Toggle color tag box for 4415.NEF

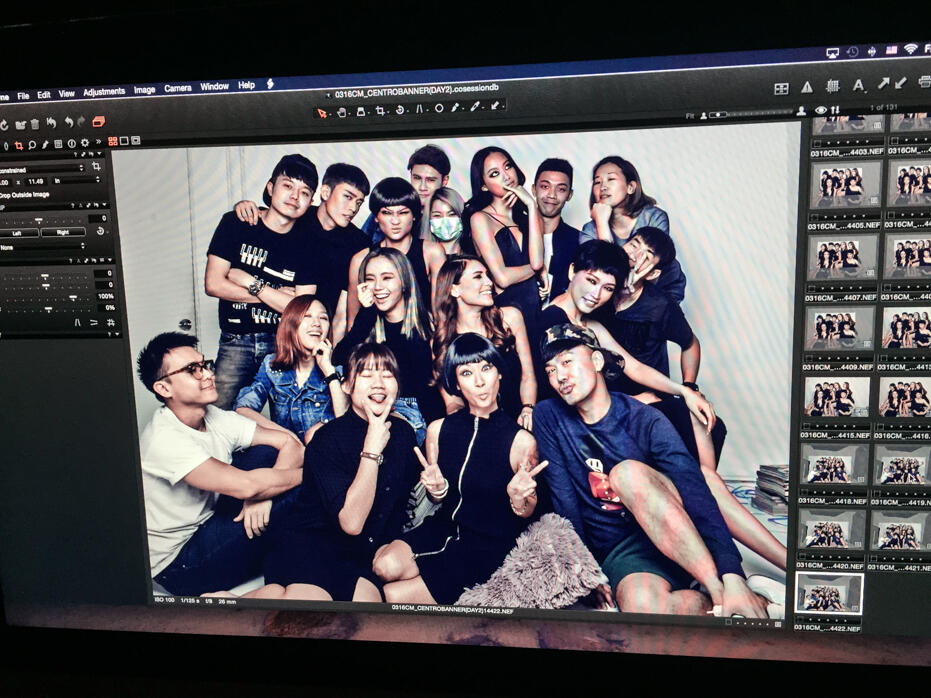point(806,426)
